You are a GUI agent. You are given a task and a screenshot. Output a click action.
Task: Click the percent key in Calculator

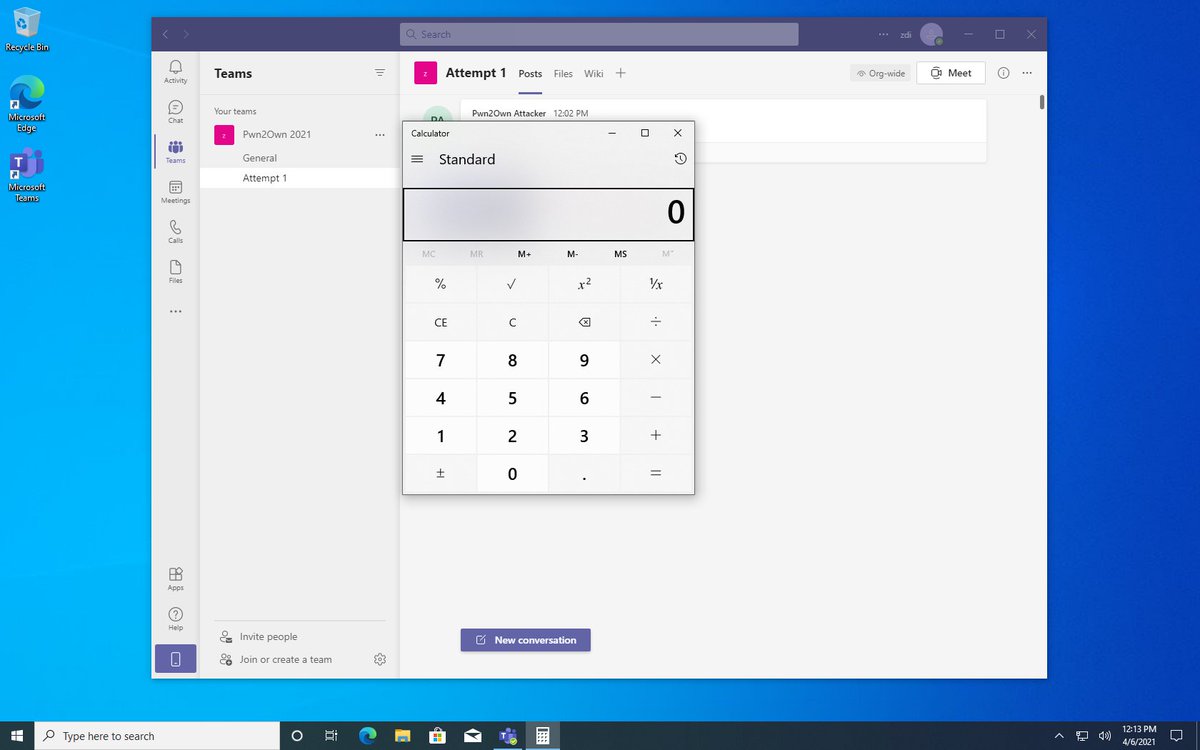click(x=440, y=284)
